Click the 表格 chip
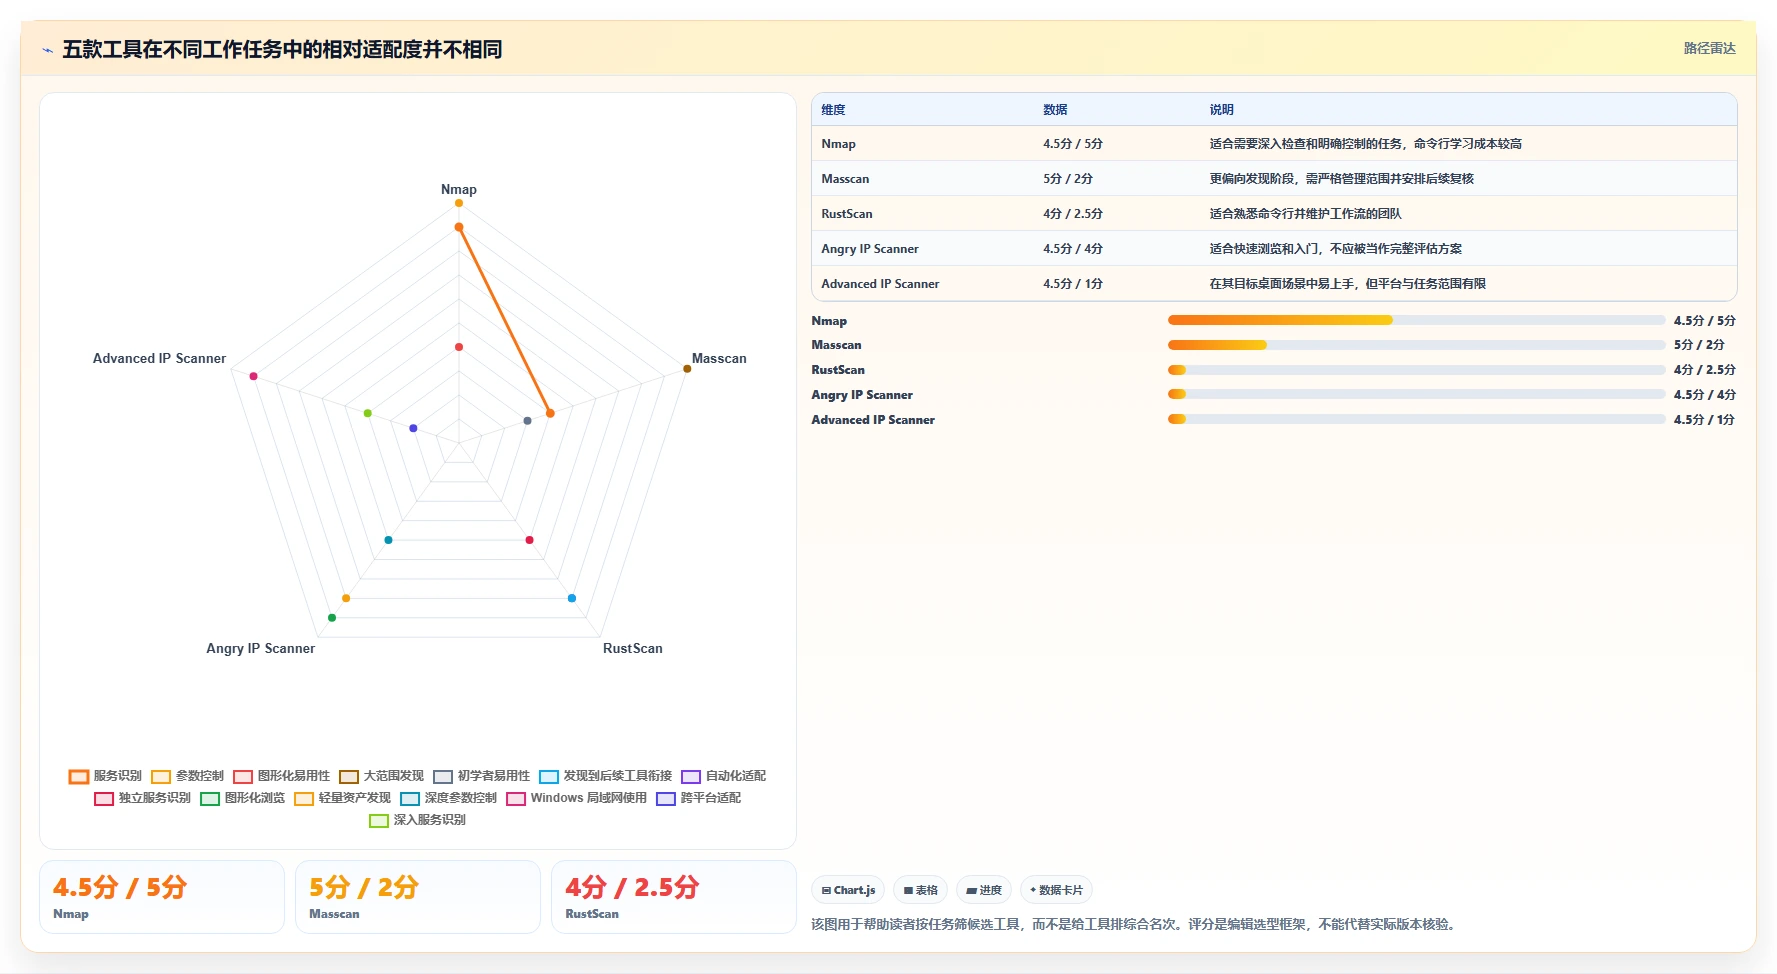The height and width of the screenshot is (974, 1777). point(921,890)
